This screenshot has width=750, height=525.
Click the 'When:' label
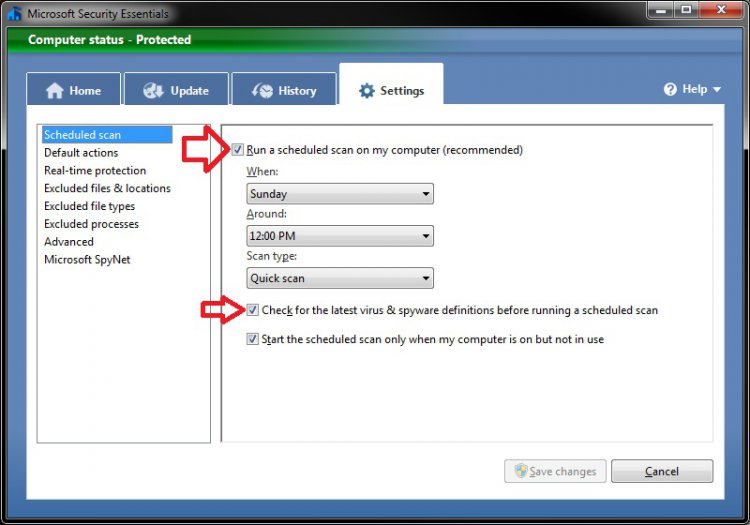262,171
